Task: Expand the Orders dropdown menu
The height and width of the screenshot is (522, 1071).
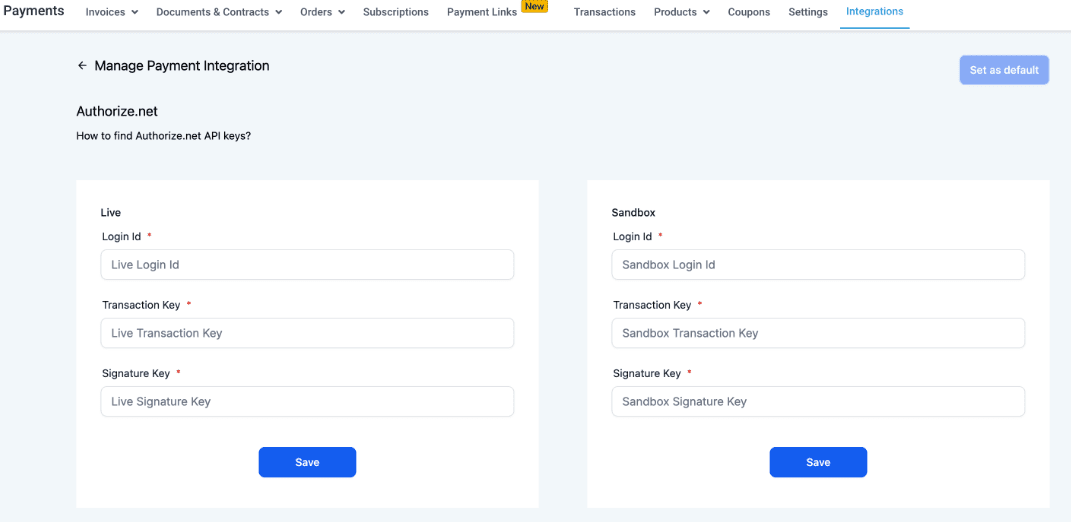Action: pos(322,12)
